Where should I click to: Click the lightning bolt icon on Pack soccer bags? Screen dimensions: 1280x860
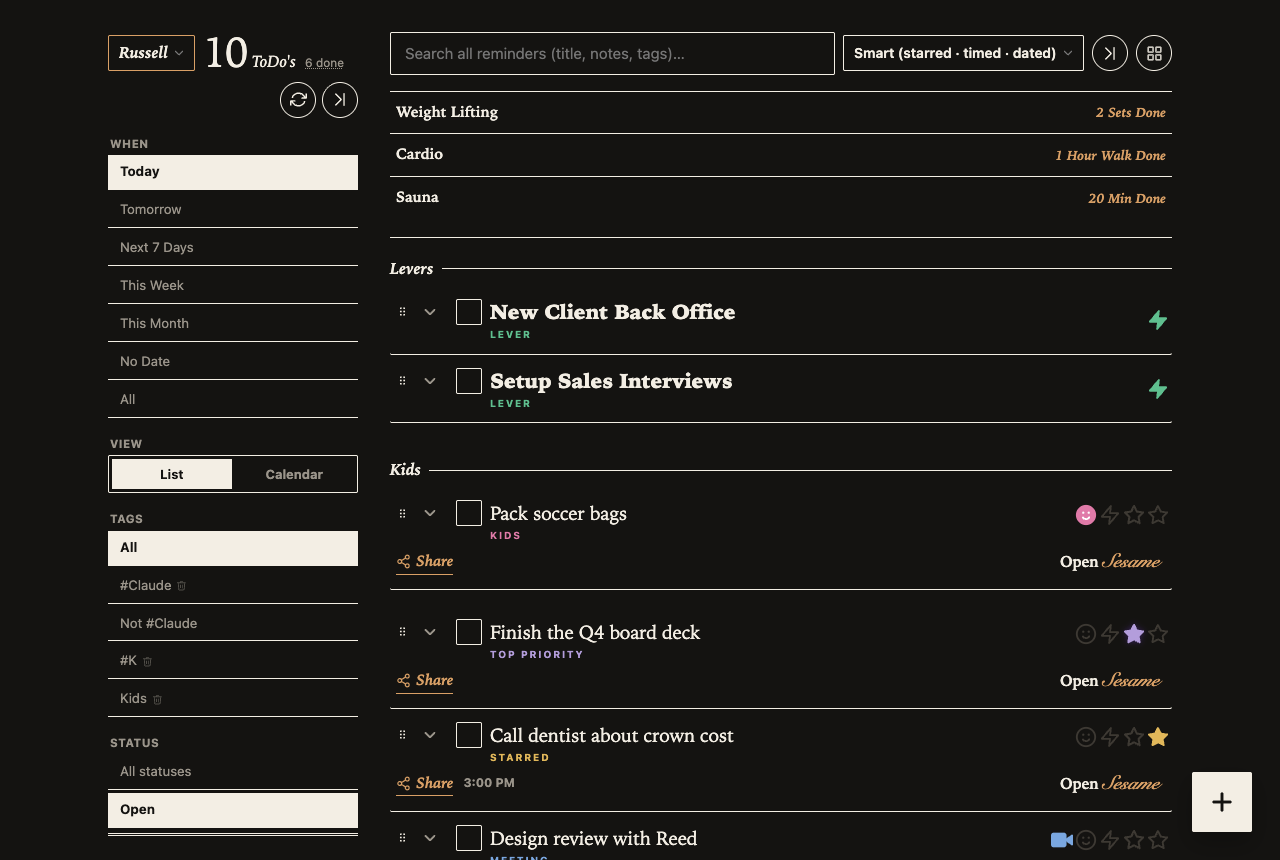click(x=1110, y=515)
